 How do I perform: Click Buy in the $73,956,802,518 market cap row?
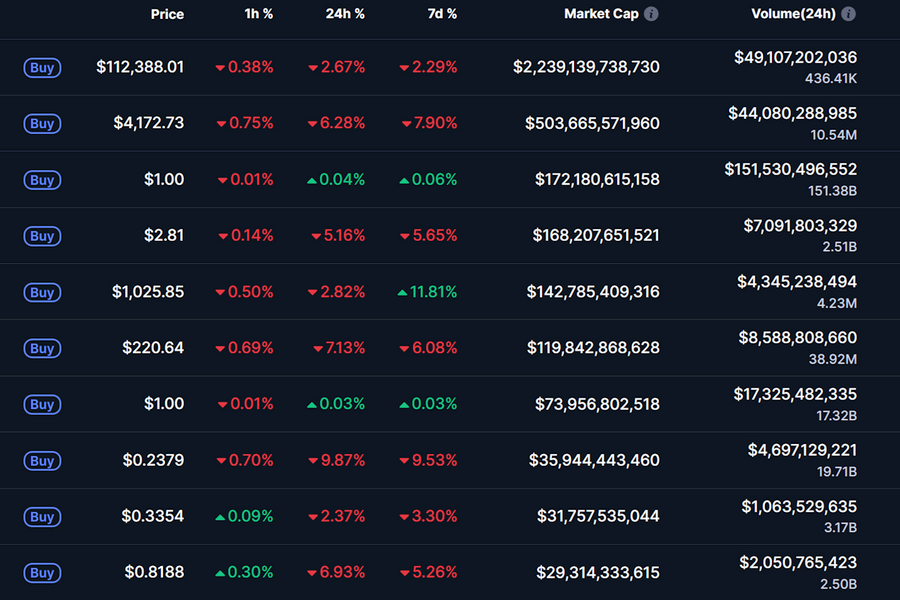tap(42, 404)
